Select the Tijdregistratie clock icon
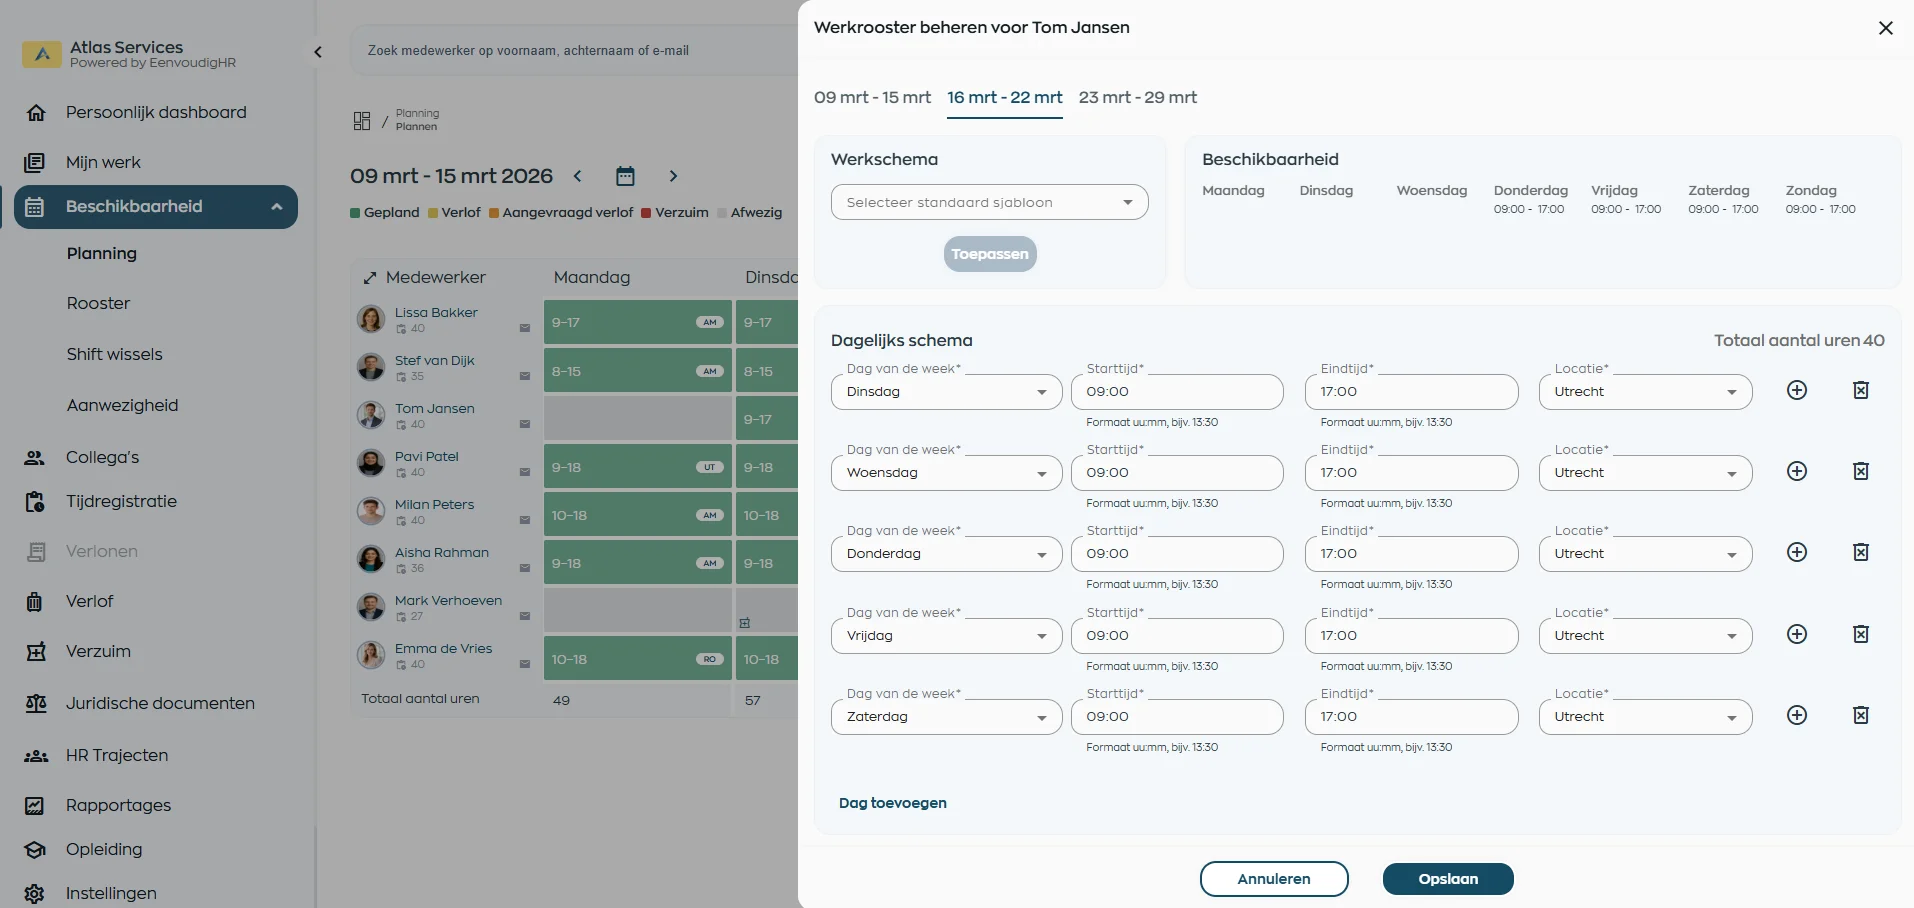Image resolution: width=1914 pixels, height=908 pixels. 35,502
